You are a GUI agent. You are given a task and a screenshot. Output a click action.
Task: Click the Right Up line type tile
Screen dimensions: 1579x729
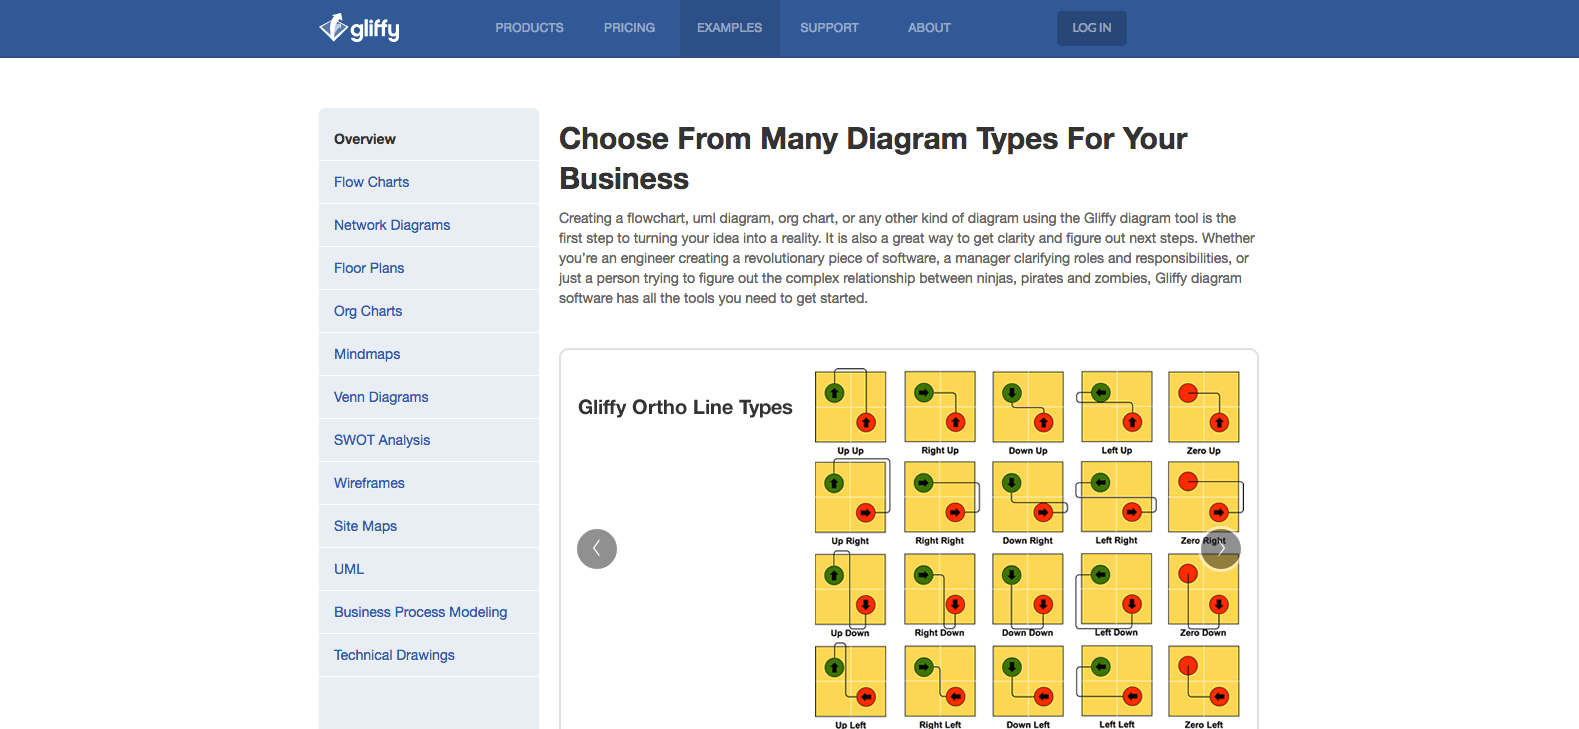940,408
